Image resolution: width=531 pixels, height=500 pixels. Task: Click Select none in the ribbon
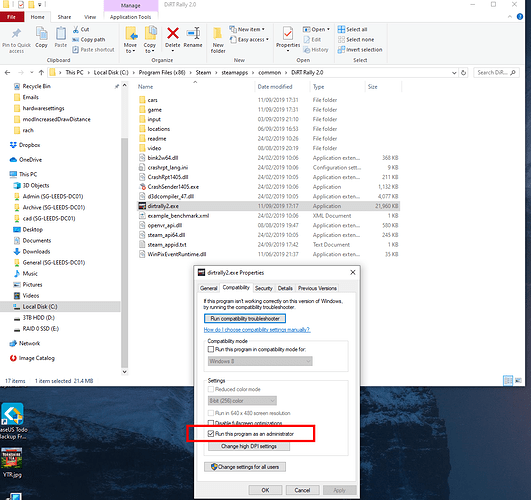[x=356, y=40]
